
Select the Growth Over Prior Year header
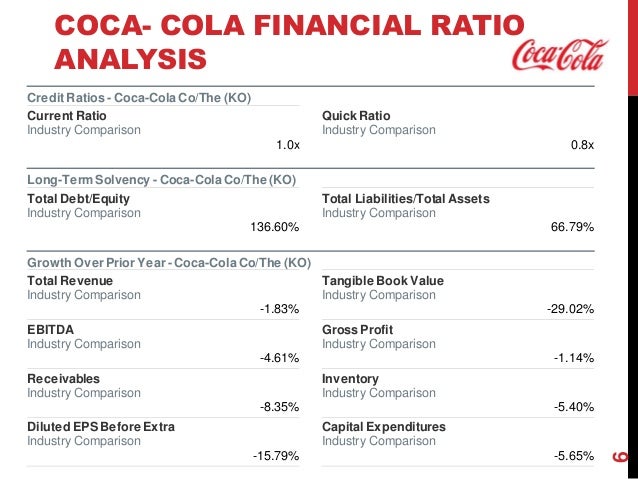169,263
